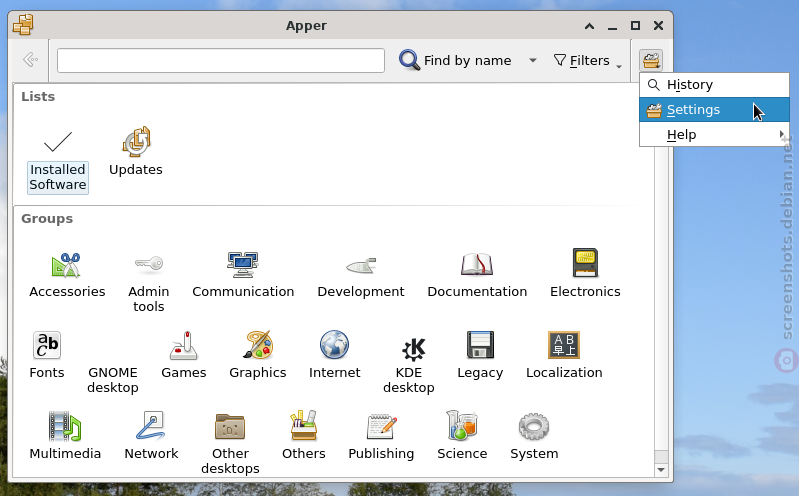
Task: Open the Help submenu
Action: click(714, 135)
